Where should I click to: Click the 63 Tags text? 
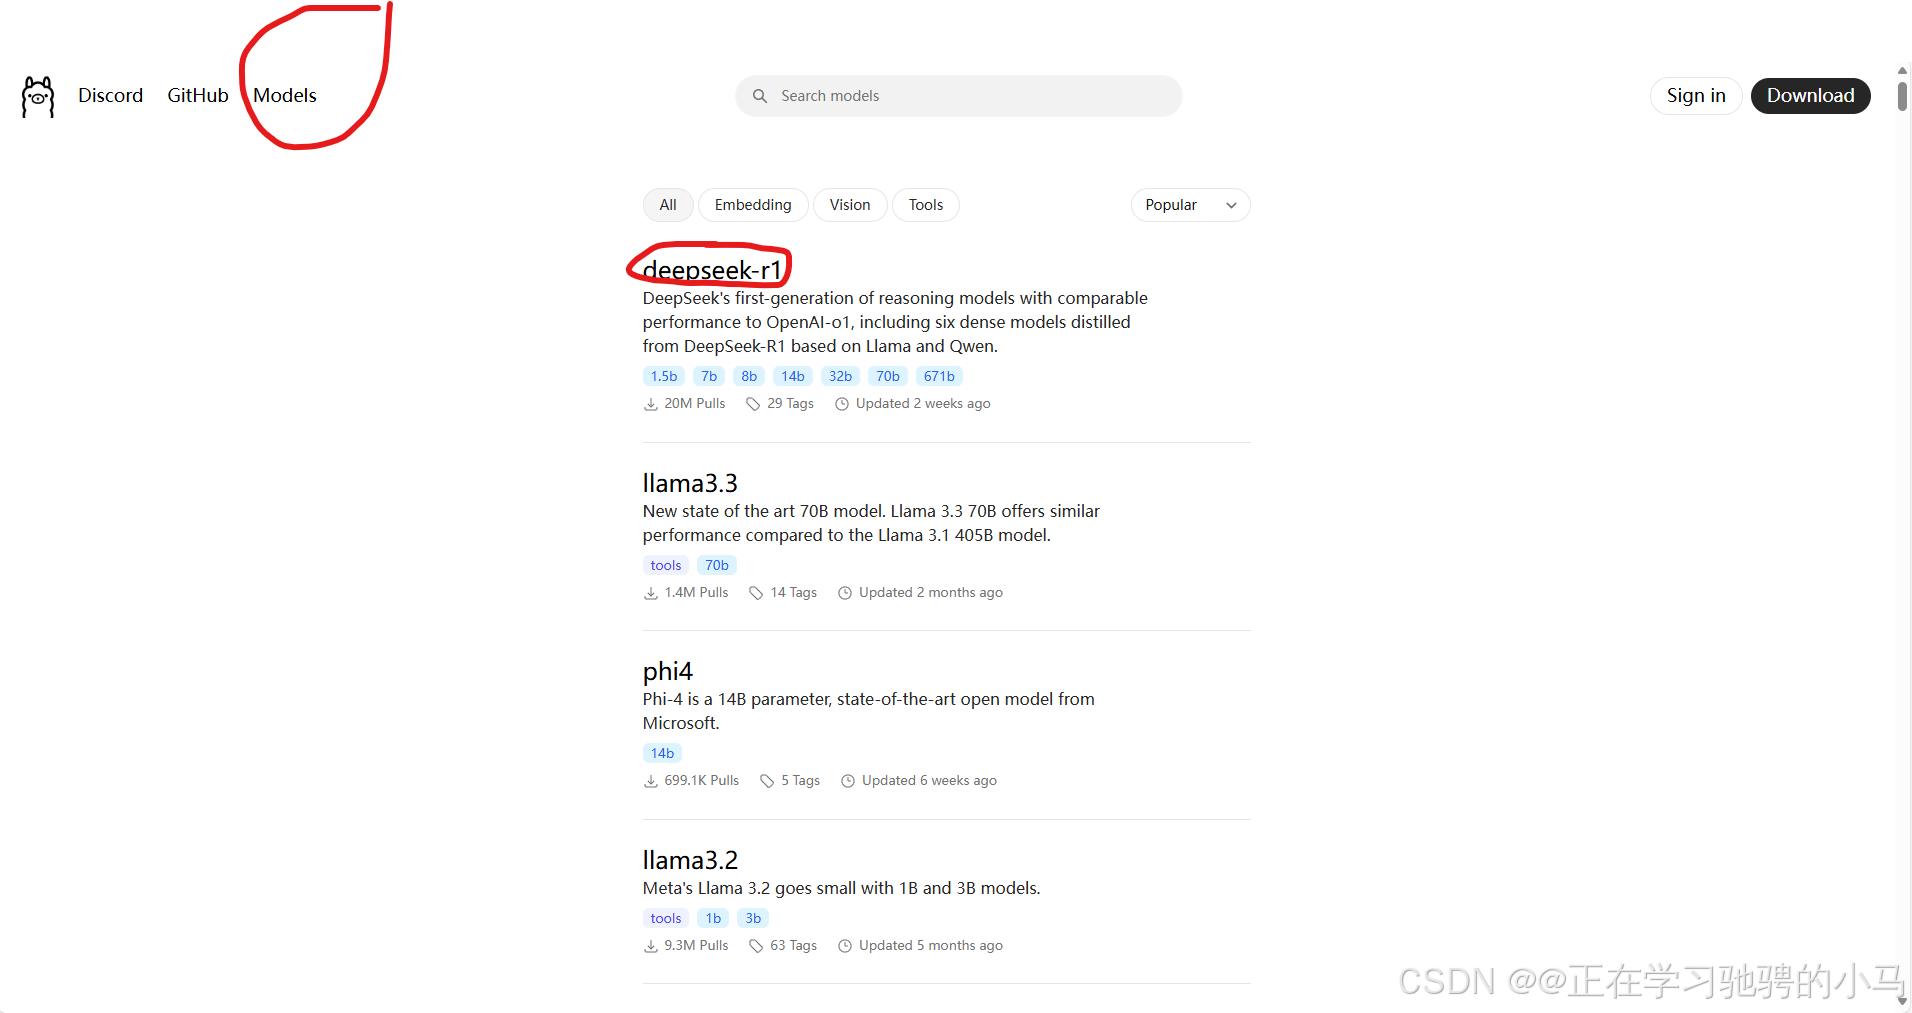pos(794,946)
